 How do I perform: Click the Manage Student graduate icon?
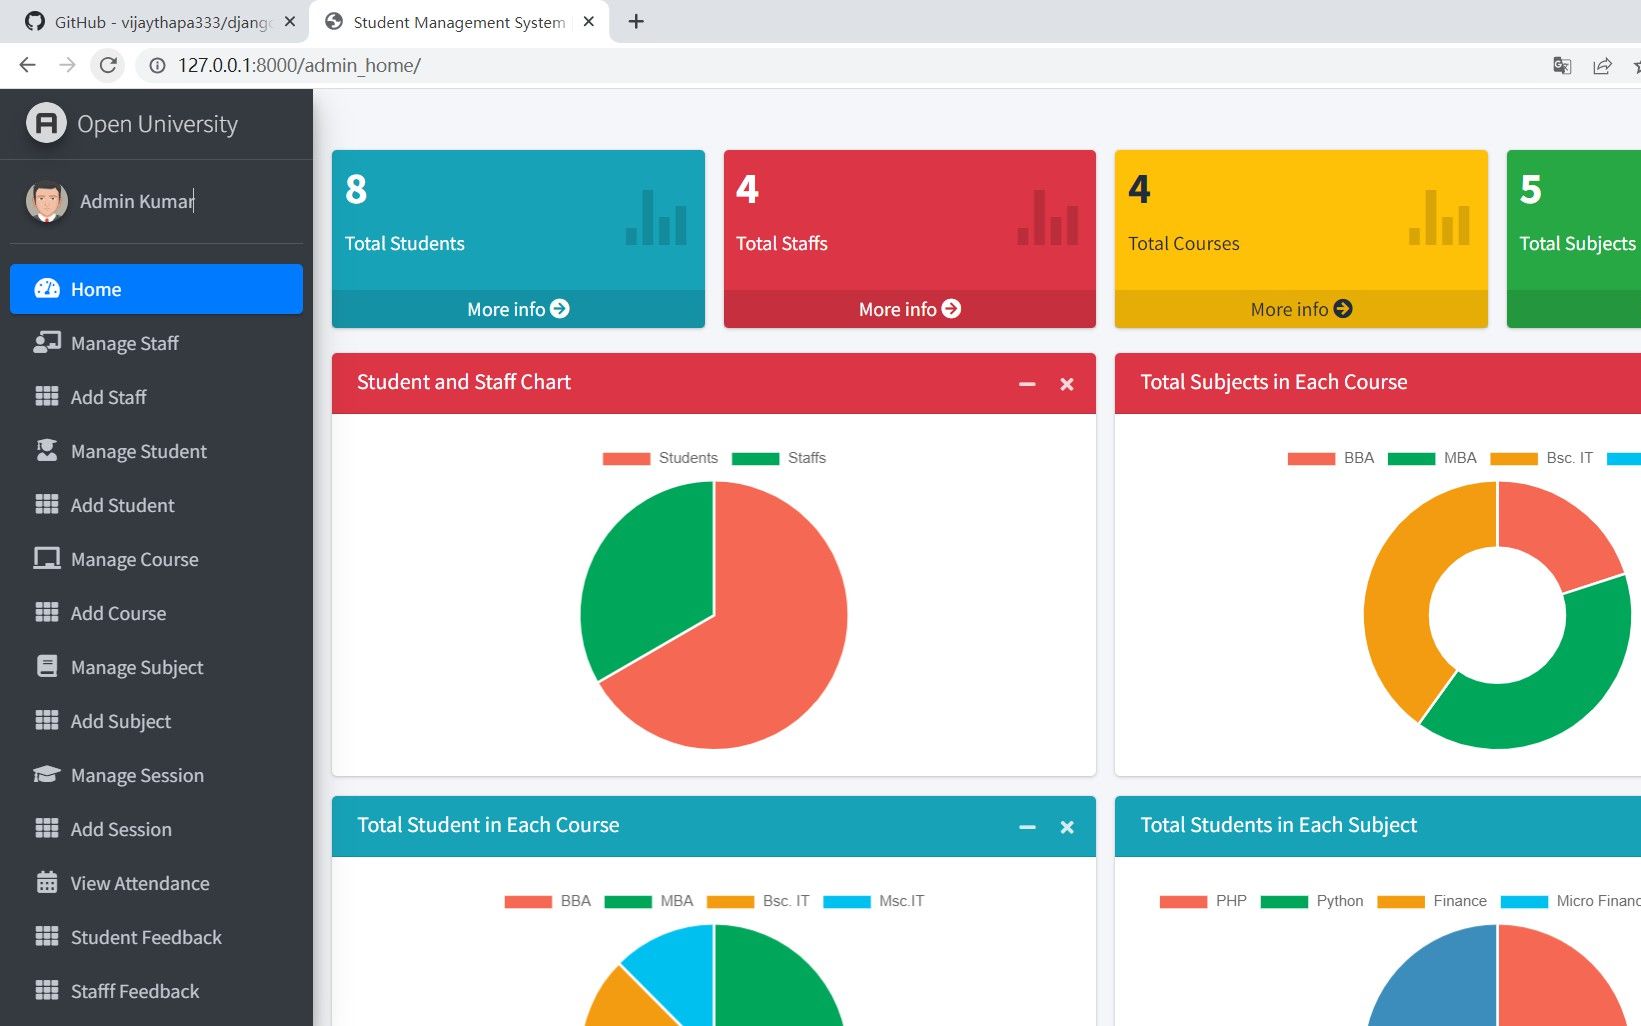[47, 451]
